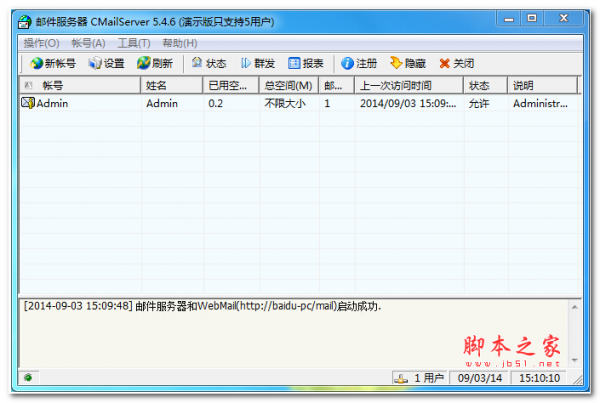Click the 群发 (mass mail) icon
Image resolution: width=600 pixels, height=403 pixels.
point(245,63)
